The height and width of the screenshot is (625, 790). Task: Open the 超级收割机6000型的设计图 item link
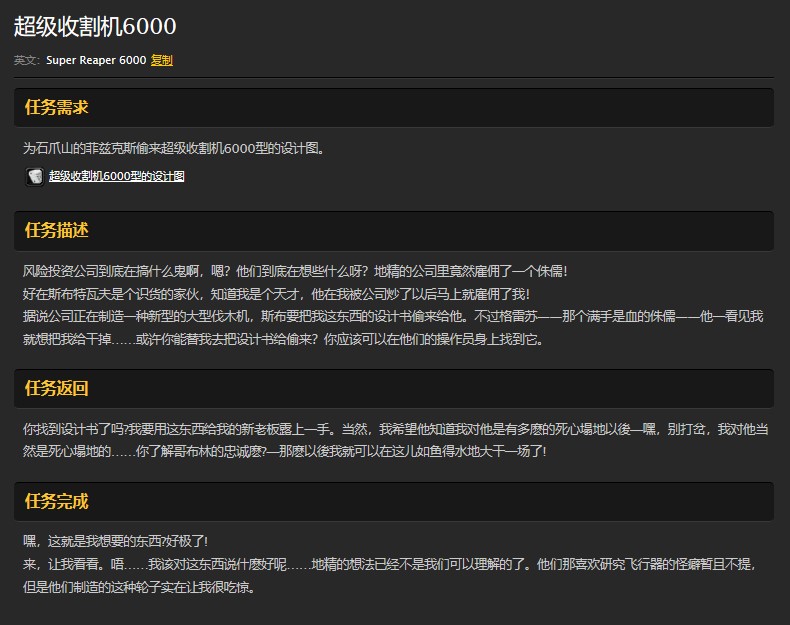[x=116, y=176]
